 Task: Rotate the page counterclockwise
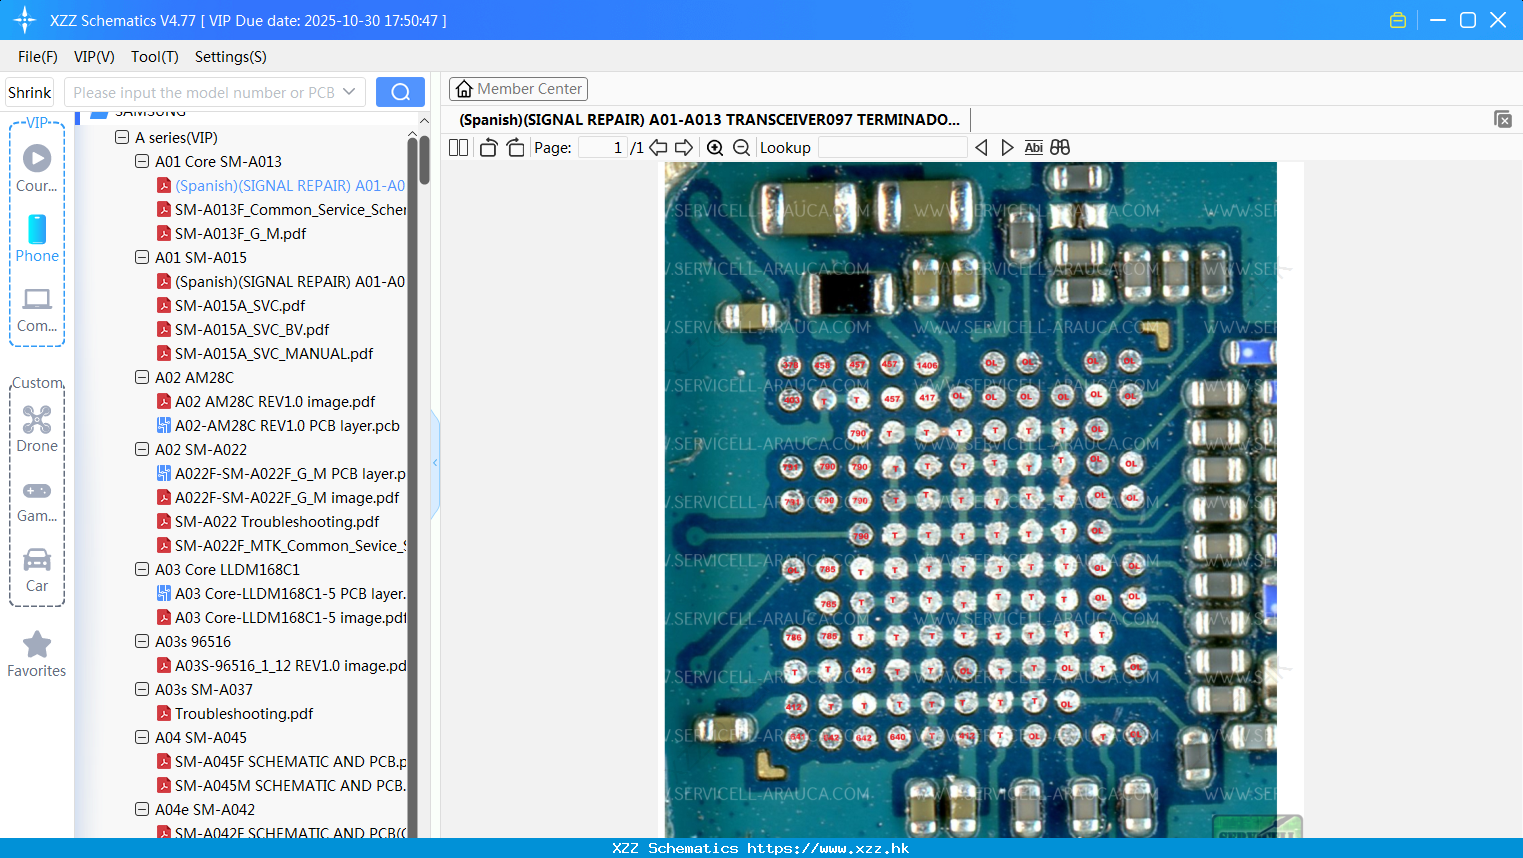[488, 147]
